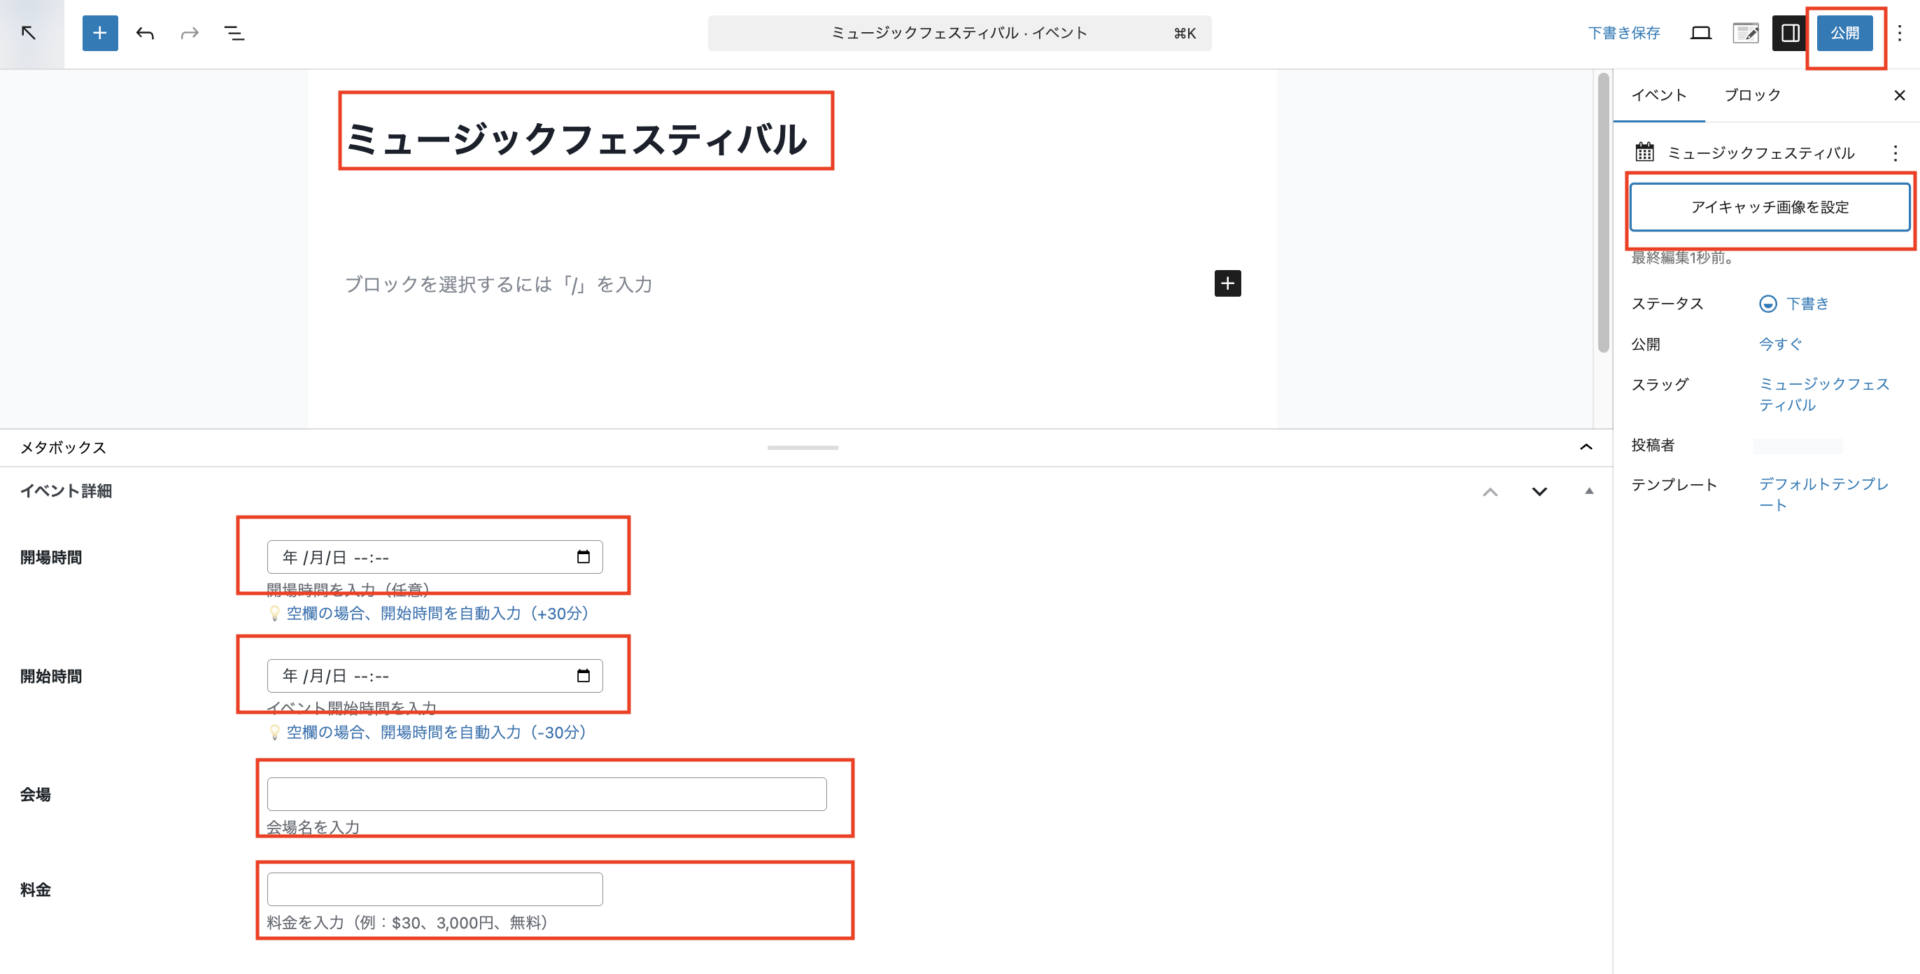Click the 会場 text input field
The height and width of the screenshot is (974, 1920).
tap(546, 794)
